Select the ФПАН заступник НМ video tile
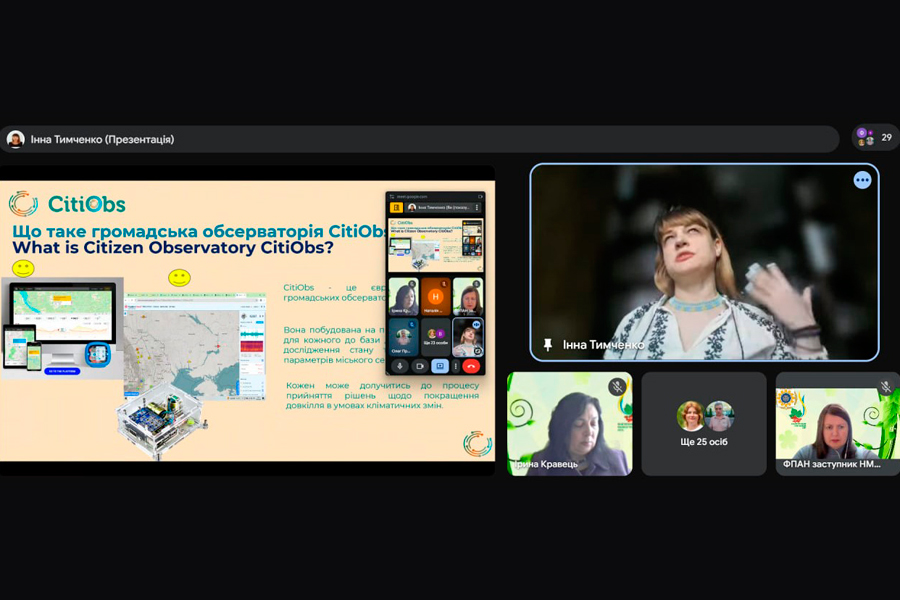This screenshot has width=900, height=600. 837,424
